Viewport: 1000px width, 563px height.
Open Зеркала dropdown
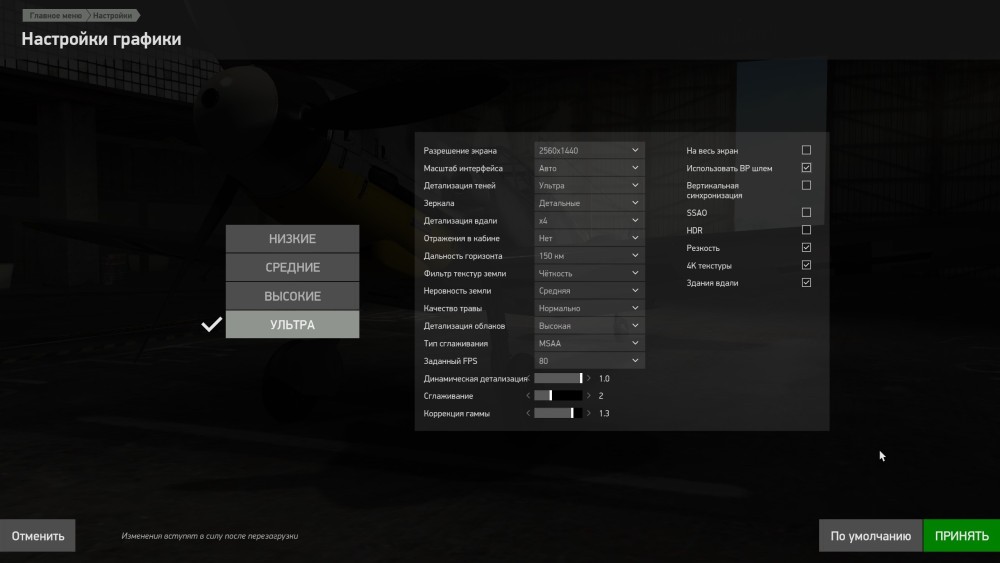[x=589, y=203]
